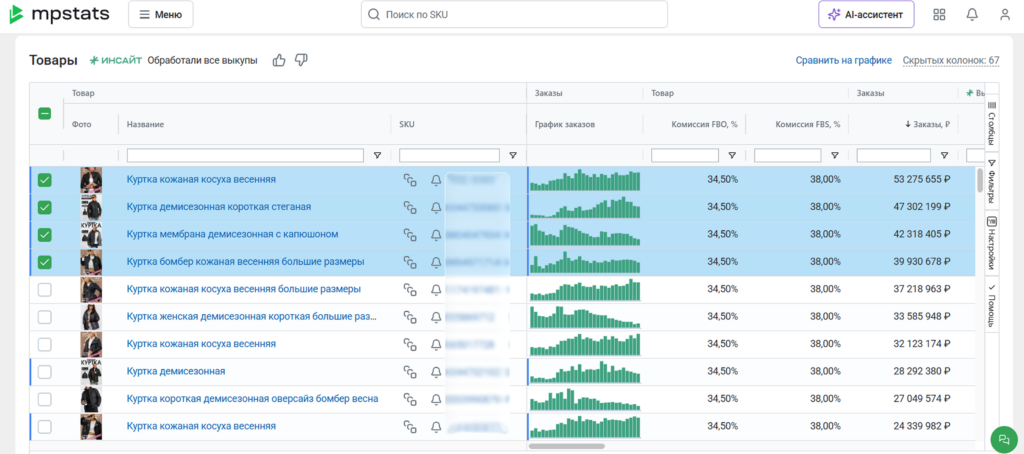Viewport: 1024px width, 454px height.
Task: Open the notifications bell in header
Action: (972, 14)
